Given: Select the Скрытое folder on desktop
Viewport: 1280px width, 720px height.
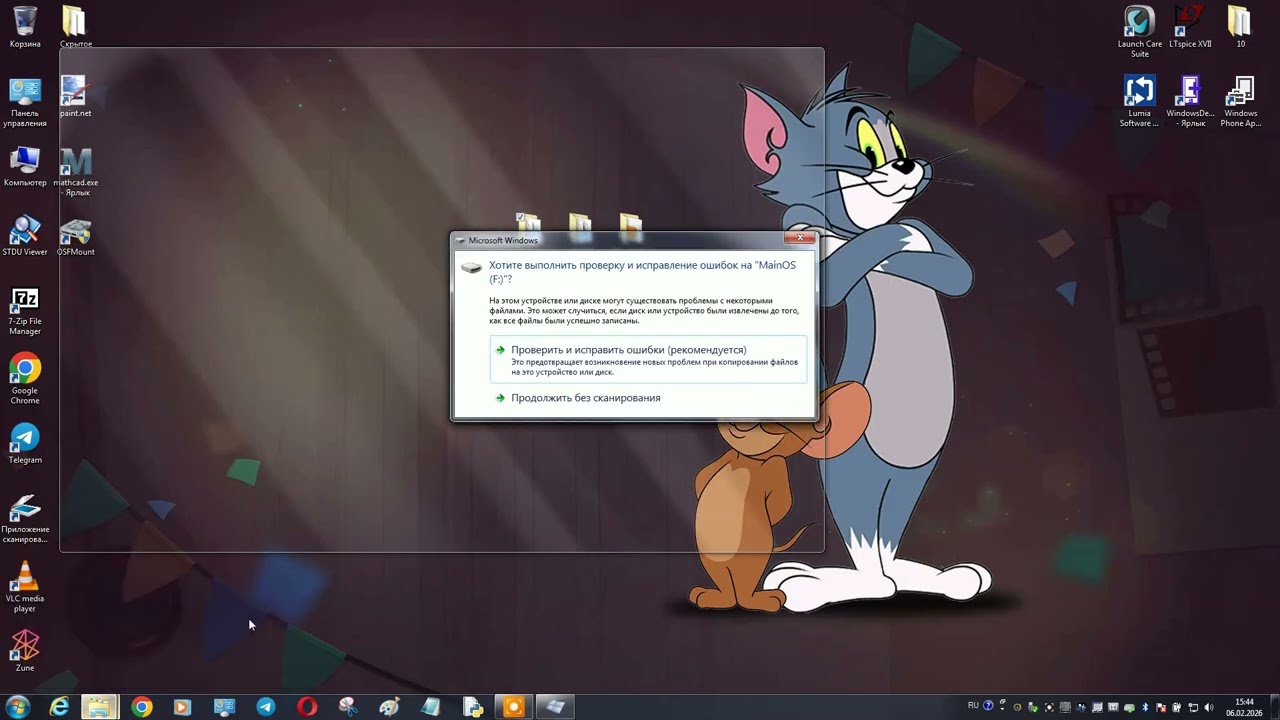Looking at the screenshot, I should (x=76, y=27).
